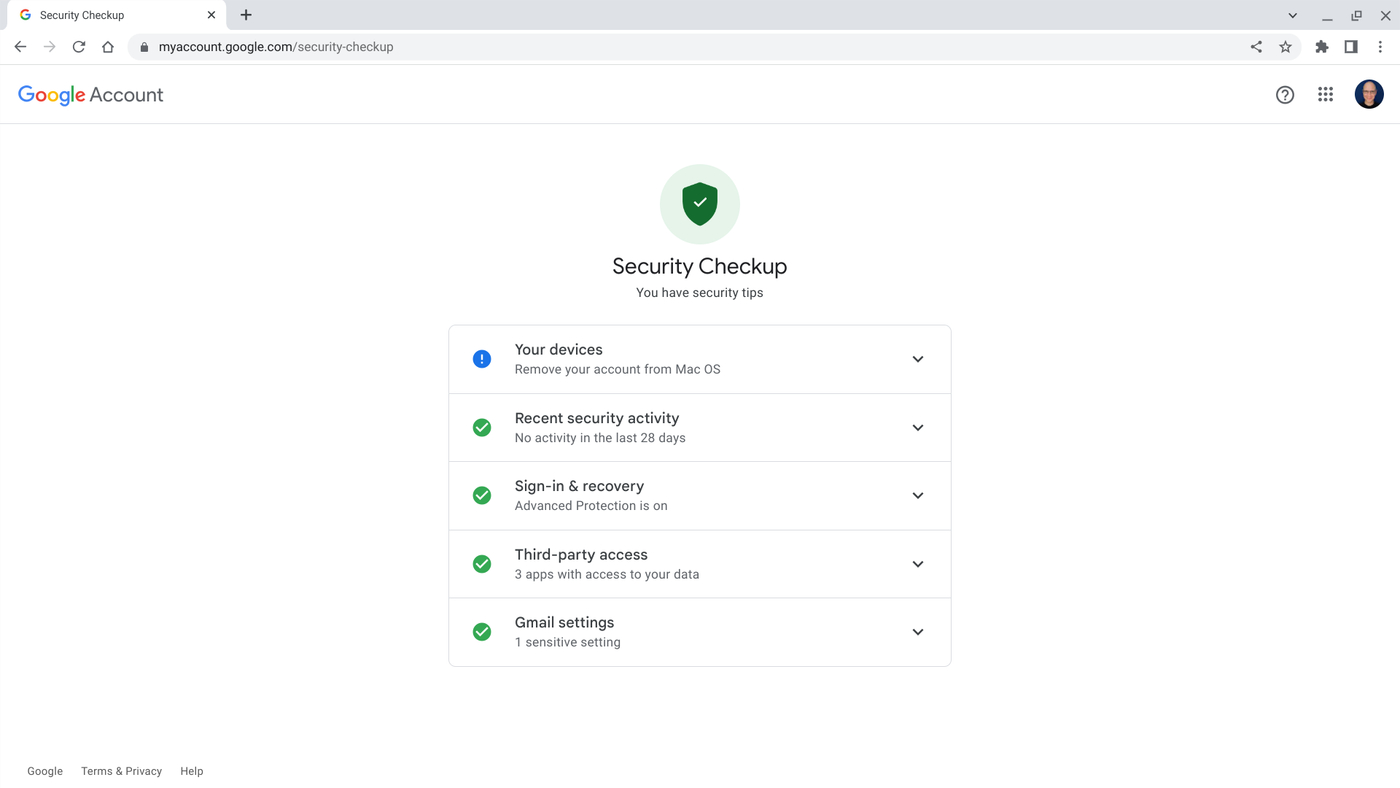
Task: Expand the Sign-in & recovery section
Action: click(916, 495)
